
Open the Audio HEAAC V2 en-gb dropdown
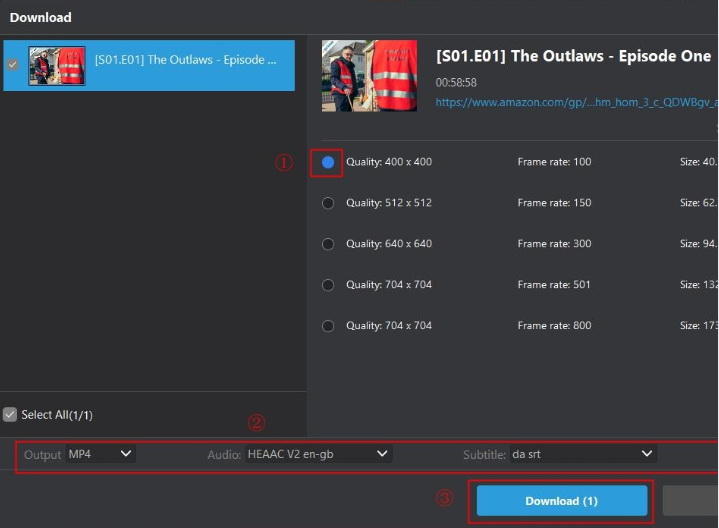tap(318, 454)
